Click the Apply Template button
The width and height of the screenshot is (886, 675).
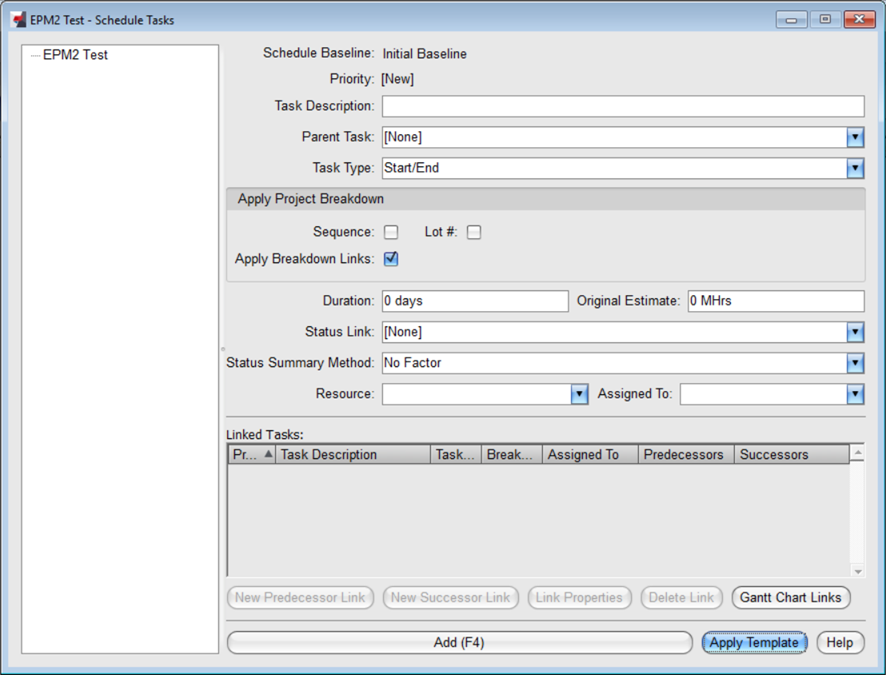click(x=754, y=643)
